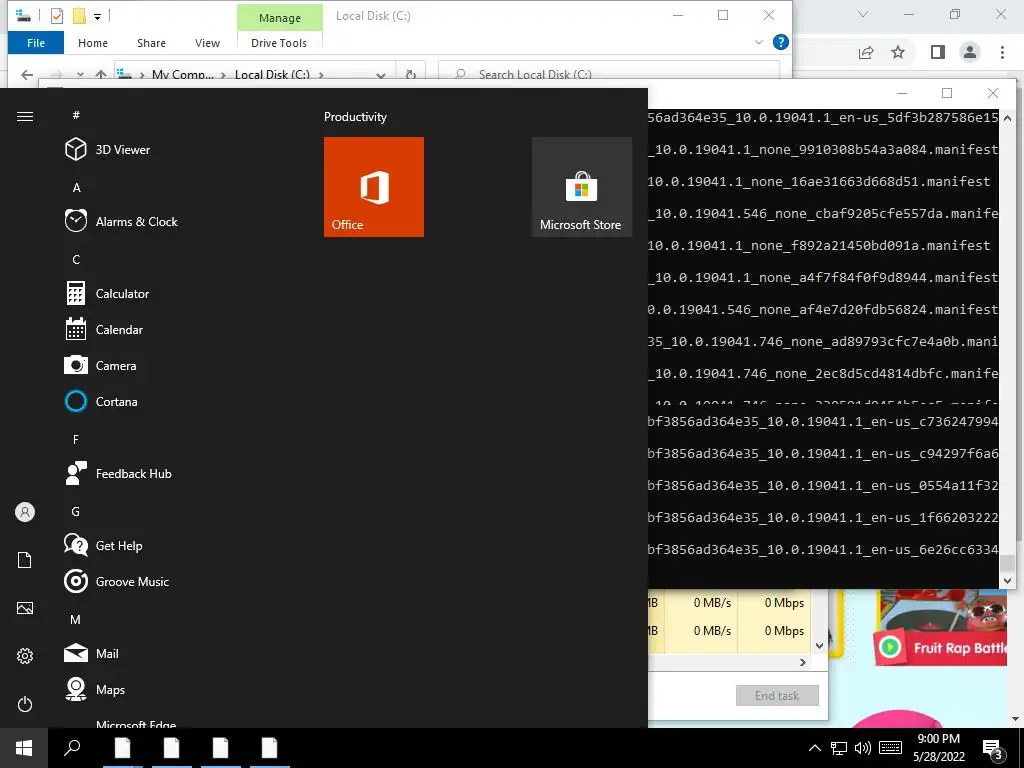
Task: Open taskbar search magnifier
Action: click(x=72, y=748)
